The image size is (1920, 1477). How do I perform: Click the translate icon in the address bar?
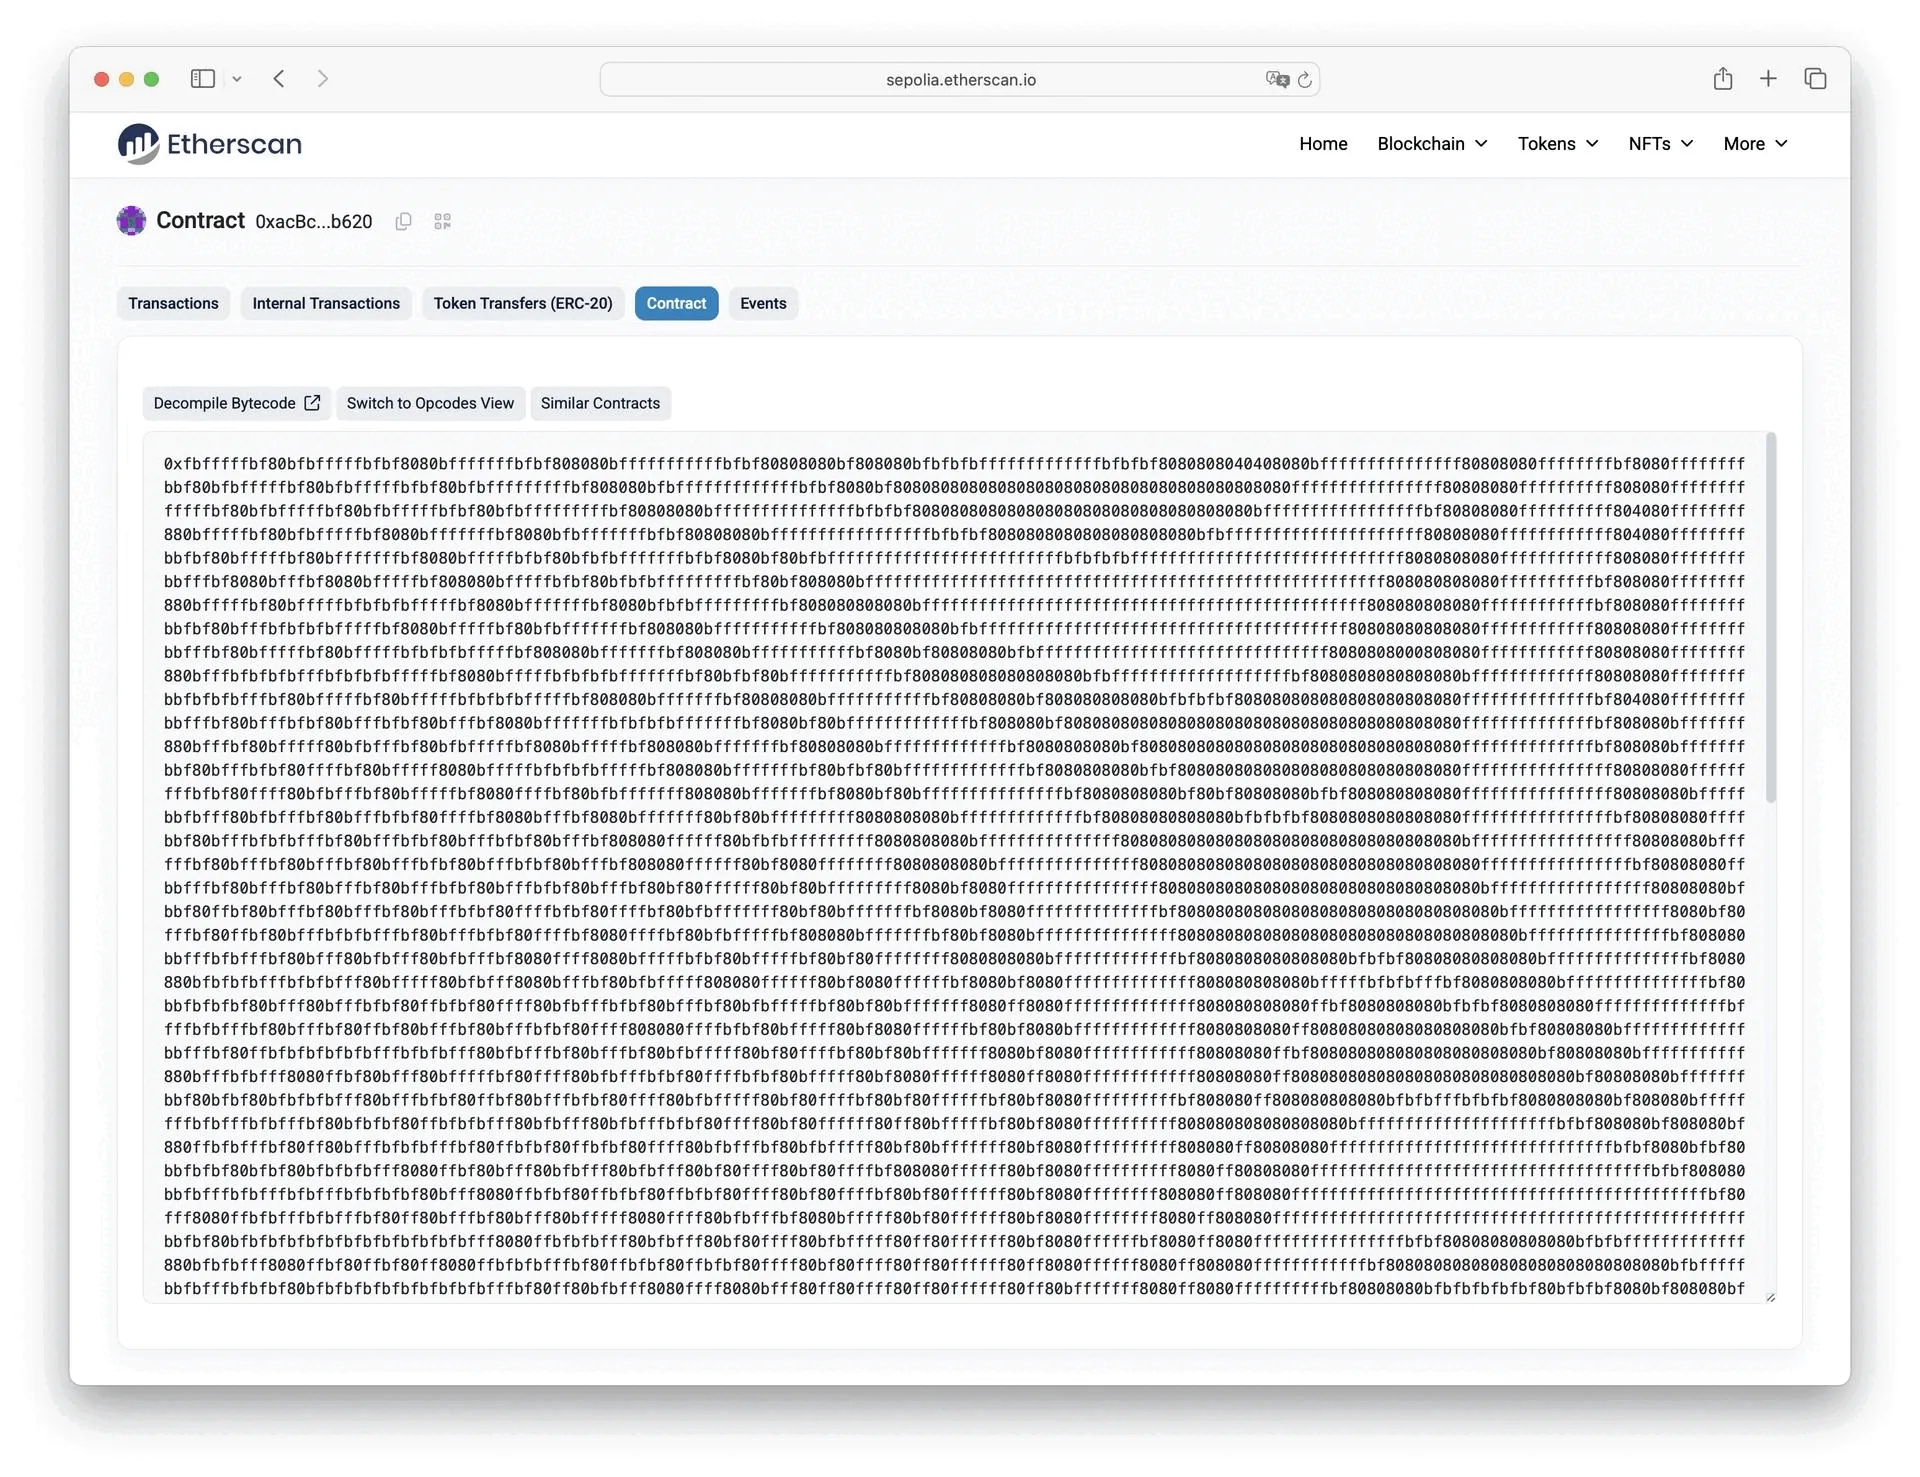click(x=1276, y=80)
